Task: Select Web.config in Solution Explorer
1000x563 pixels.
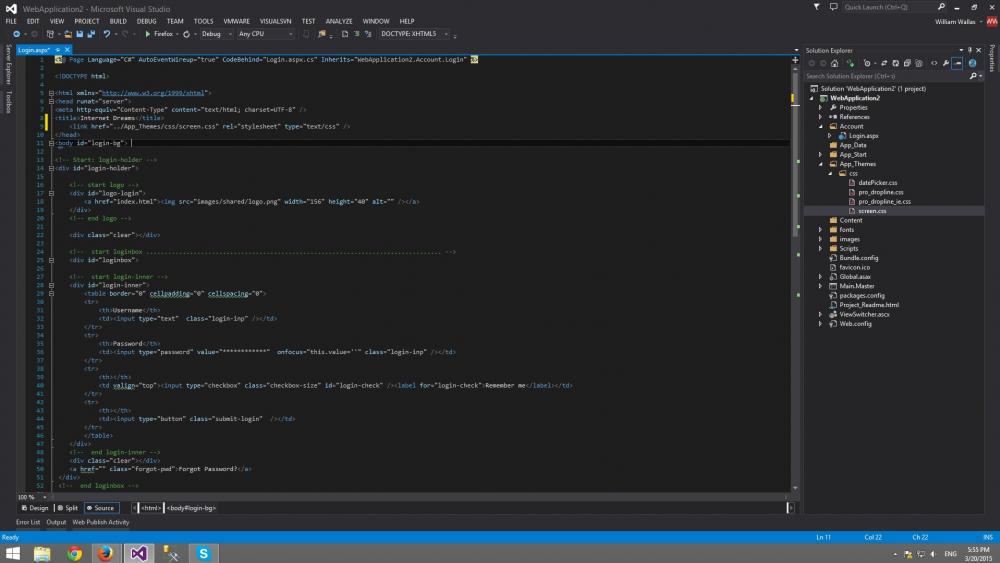Action: coord(855,324)
